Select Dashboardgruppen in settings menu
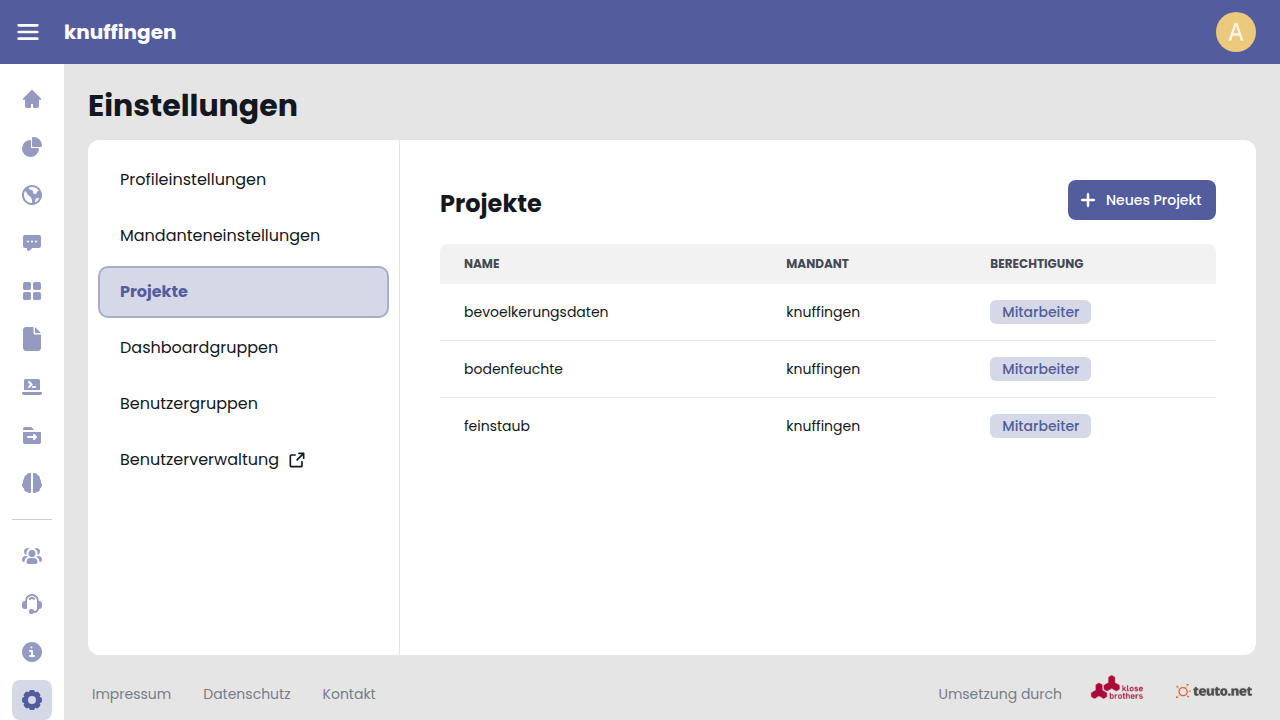The width and height of the screenshot is (1280, 720). [x=199, y=348]
